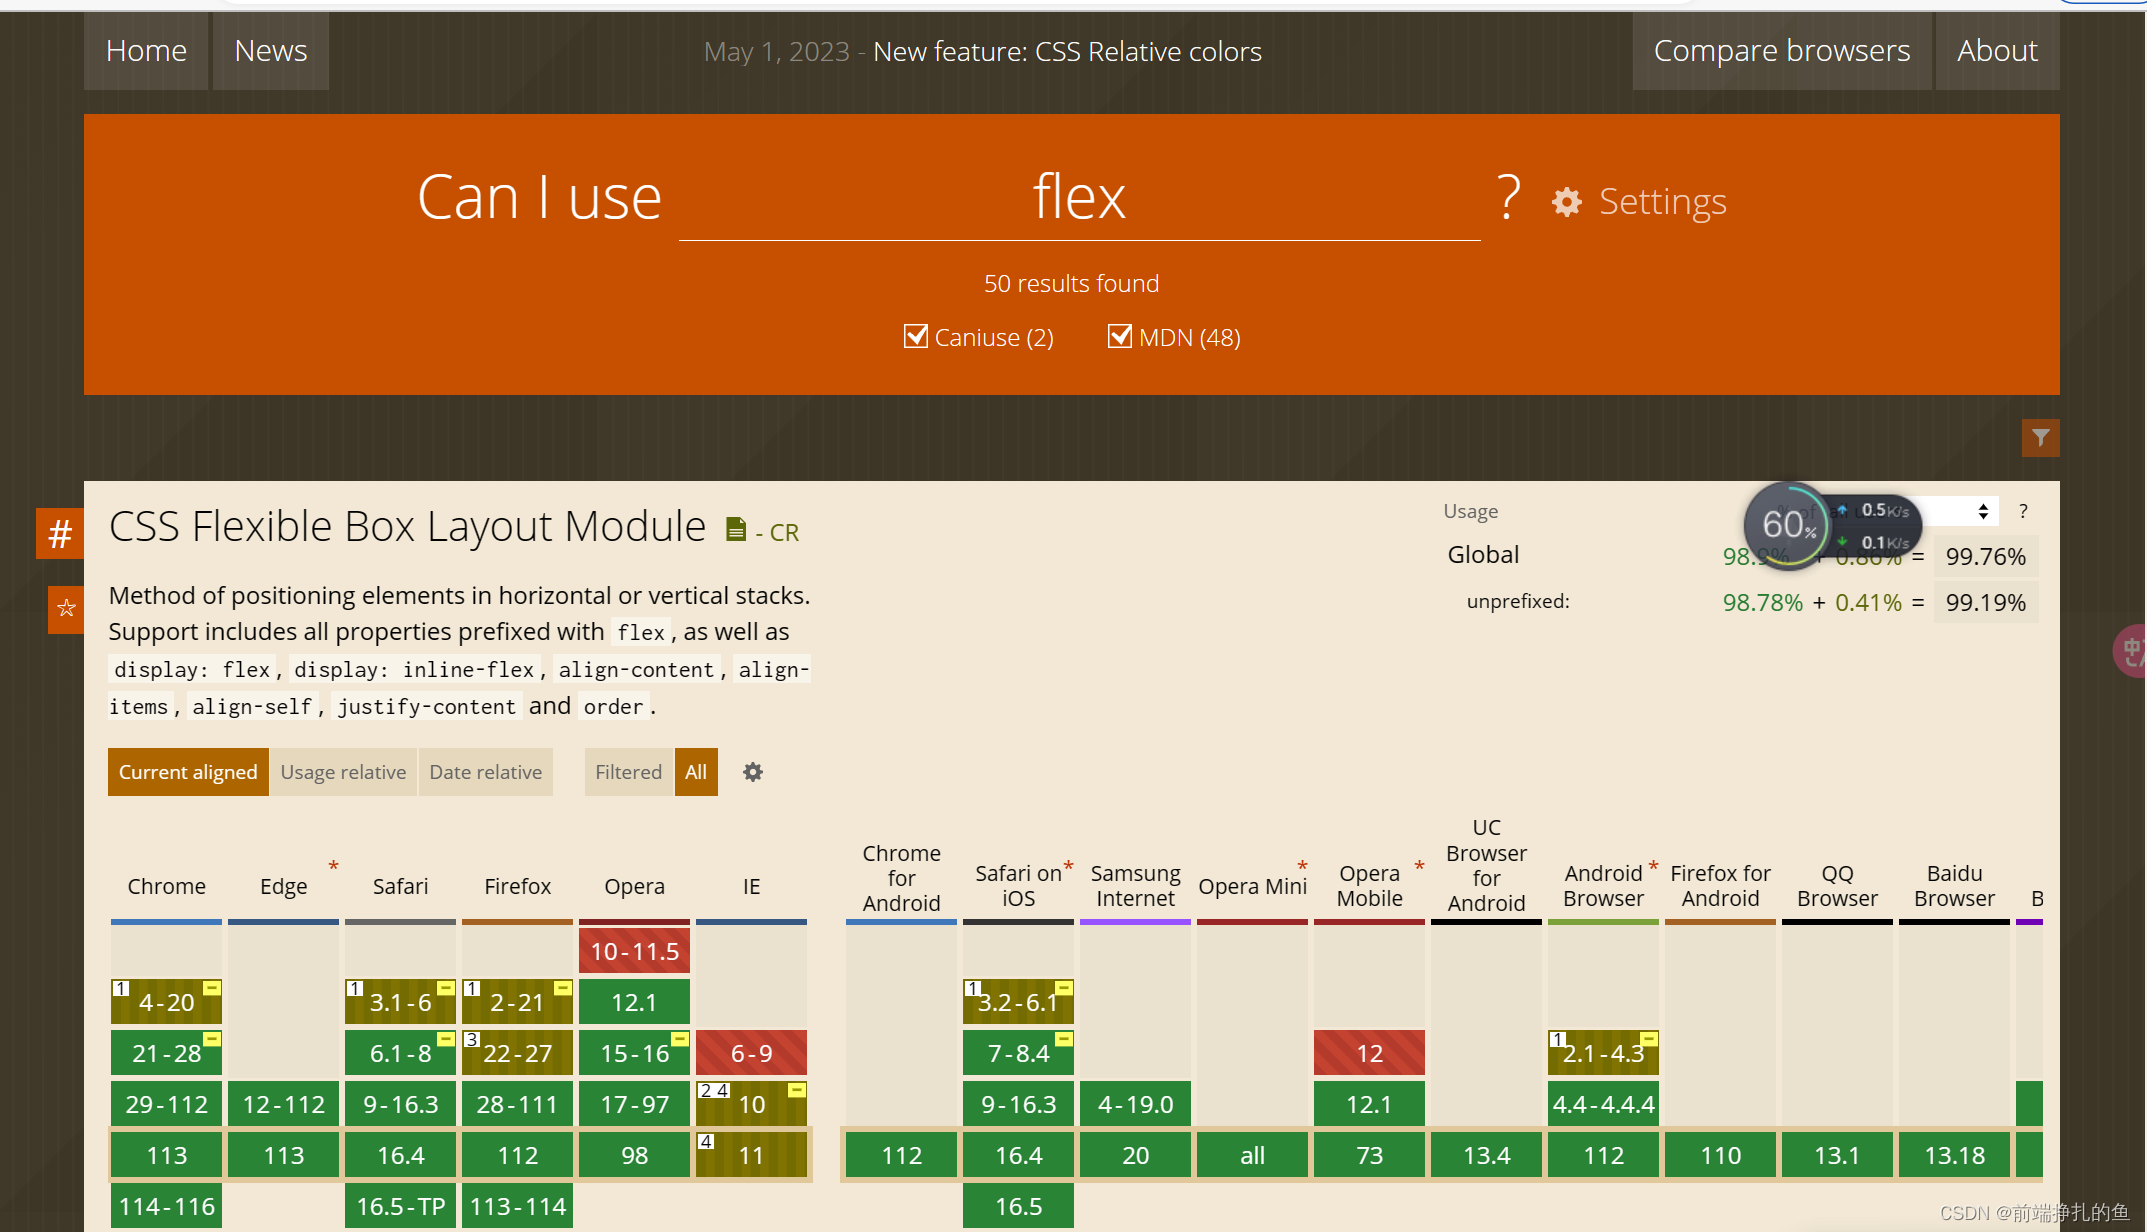The height and width of the screenshot is (1232, 2147).
Task: Click Safari 3.1-6 cell
Action: (x=400, y=1002)
